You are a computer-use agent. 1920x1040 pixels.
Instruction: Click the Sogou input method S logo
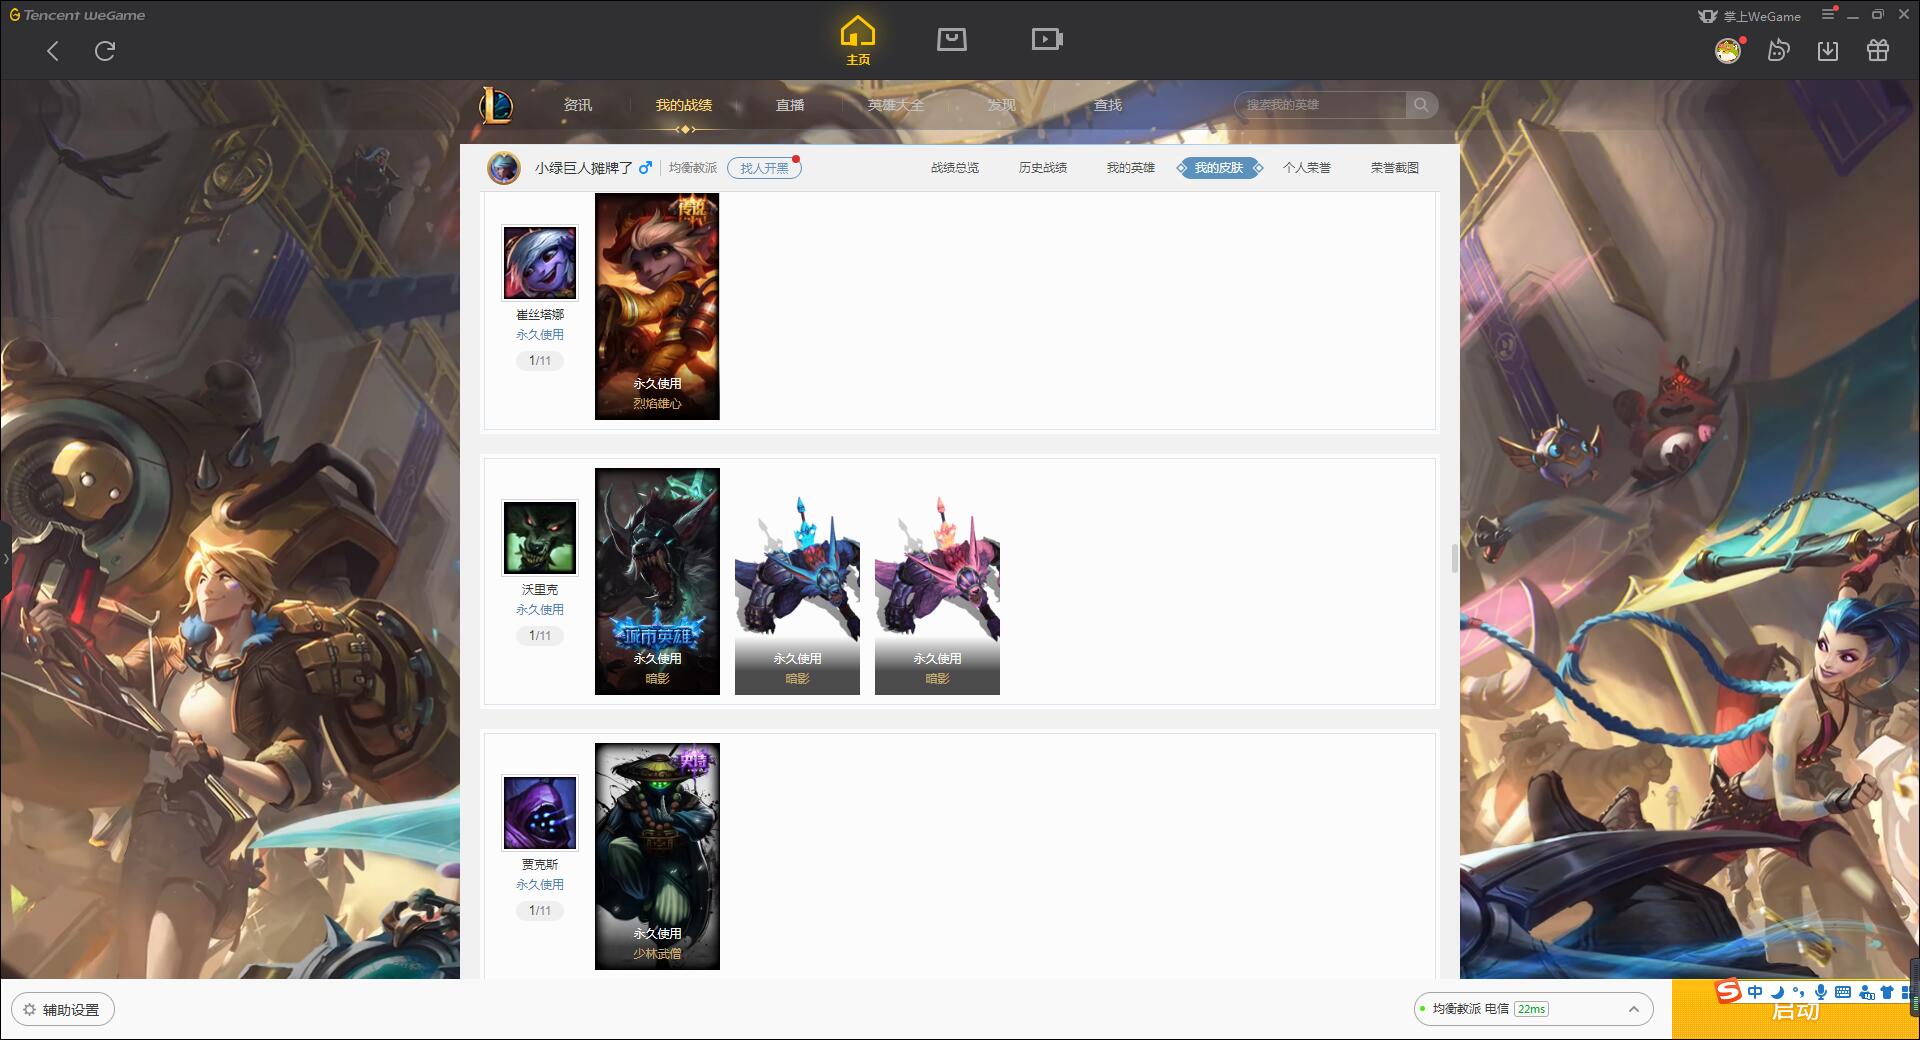pos(1728,992)
